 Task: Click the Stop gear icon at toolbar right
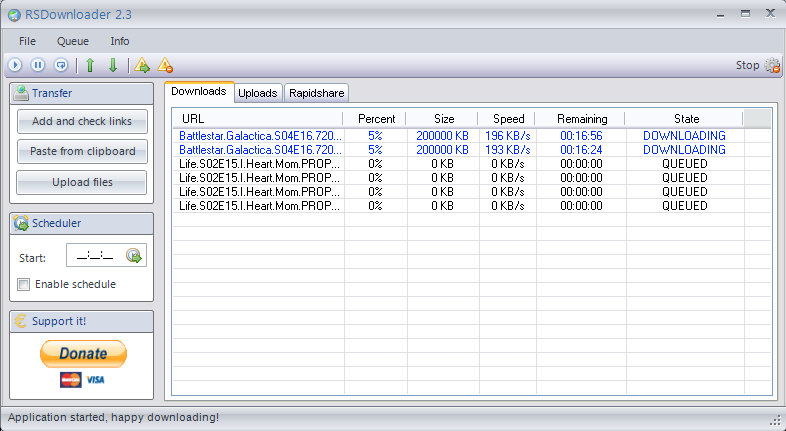(x=772, y=65)
